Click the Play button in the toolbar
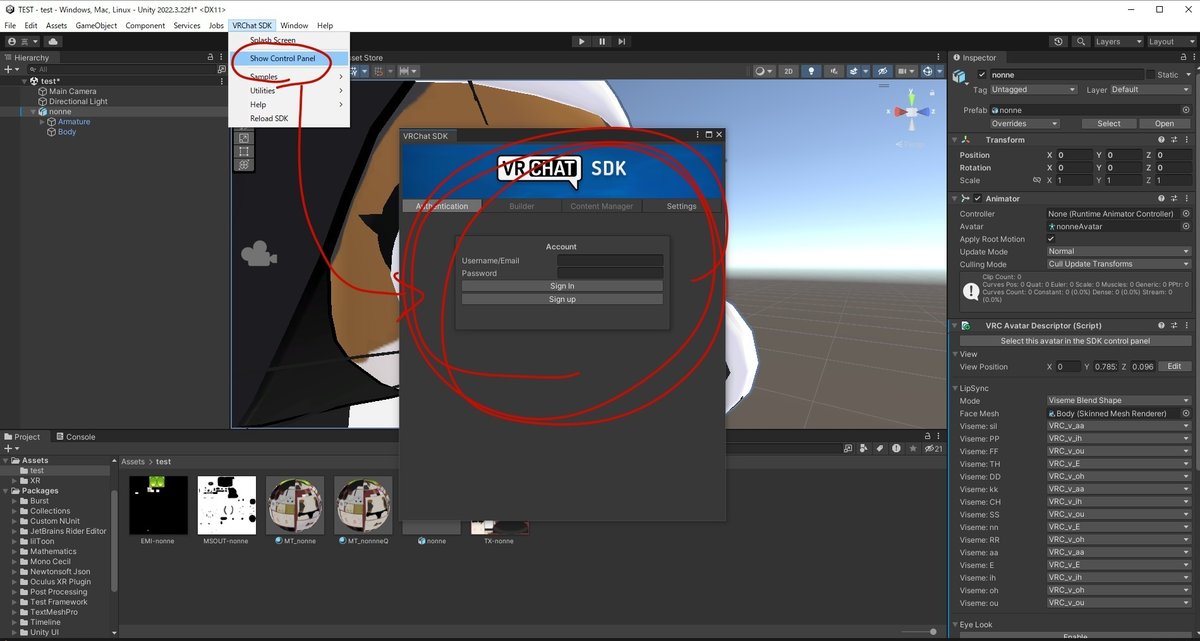Screen dimensions: 1200x641 [582, 42]
